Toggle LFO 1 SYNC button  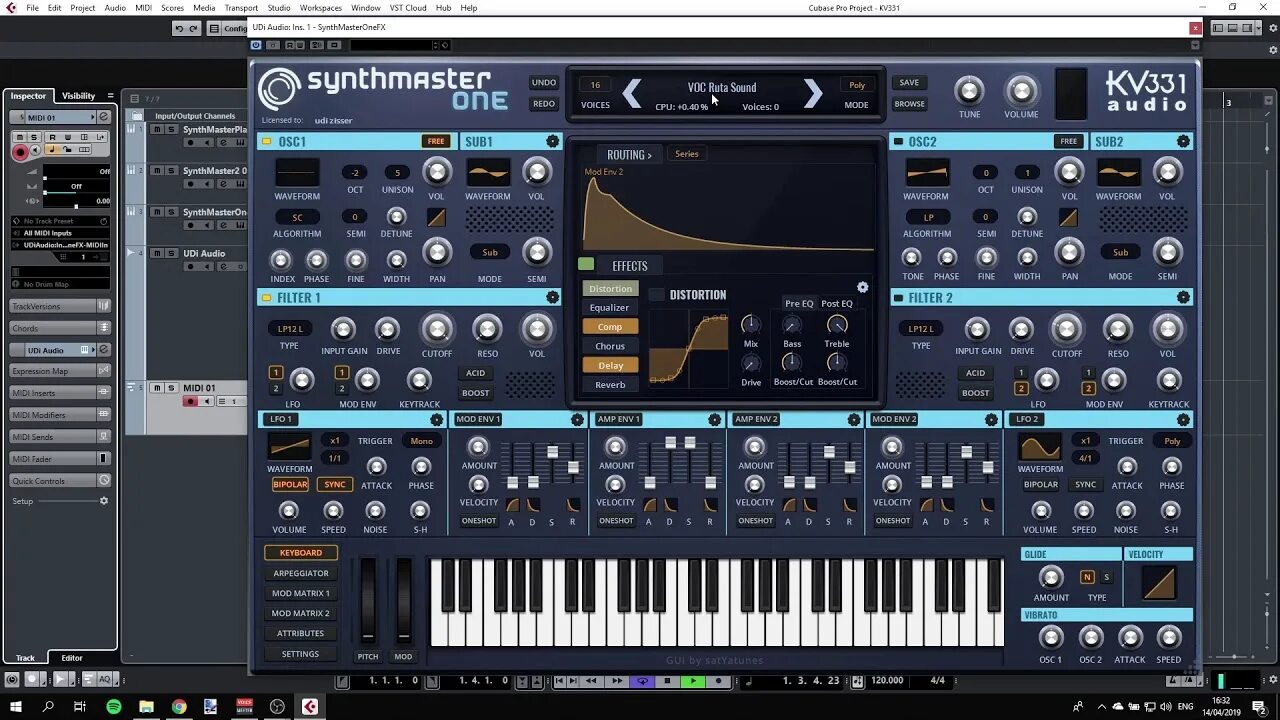click(335, 484)
